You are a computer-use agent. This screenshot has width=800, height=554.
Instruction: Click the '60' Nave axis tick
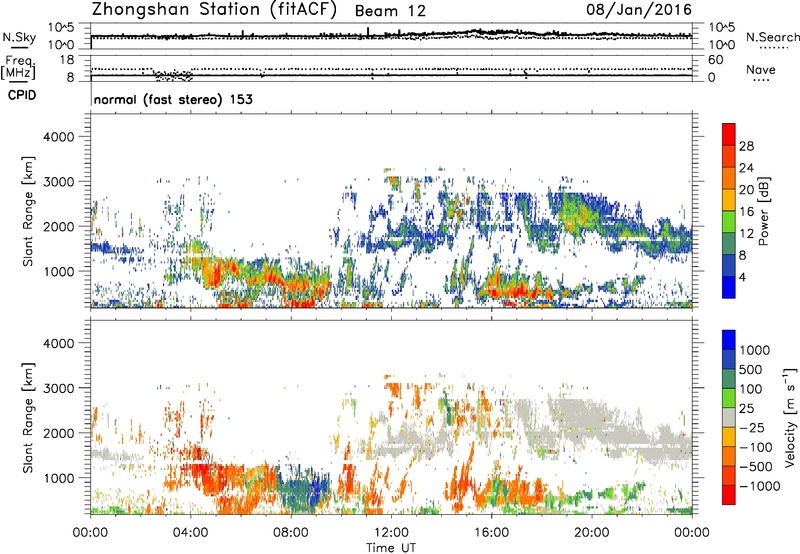coord(715,60)
